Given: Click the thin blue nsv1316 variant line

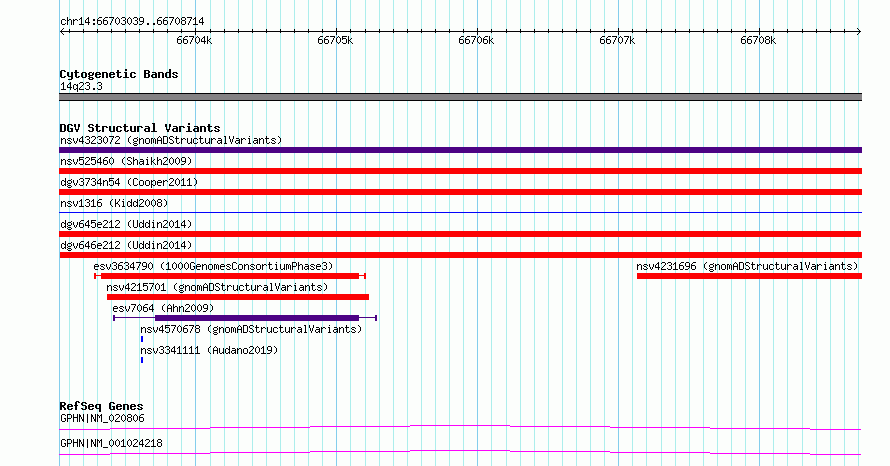Looking at the screenshot, I should tap(460, 212).
